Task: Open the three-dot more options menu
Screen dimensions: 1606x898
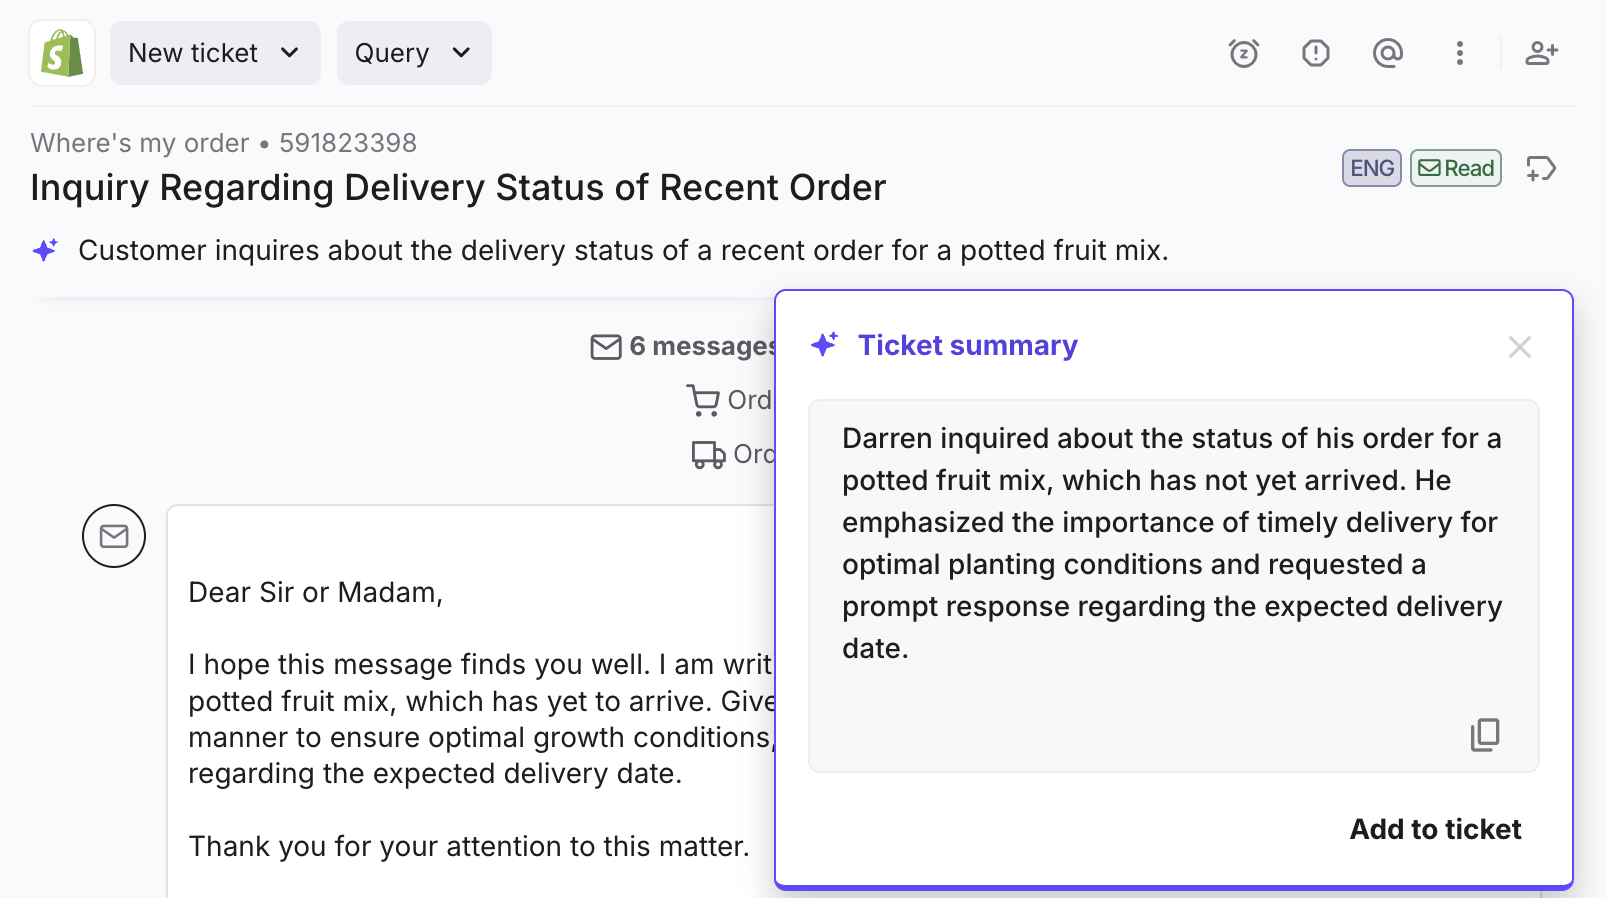Action: [1460, 53]
